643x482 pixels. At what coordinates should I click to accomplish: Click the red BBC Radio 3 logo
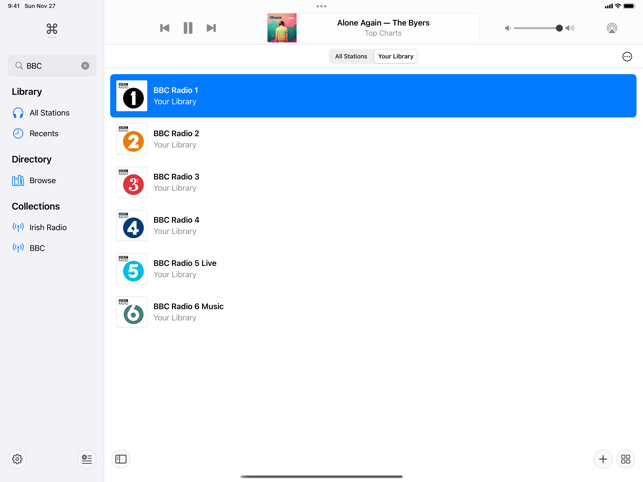pos(132,182)
